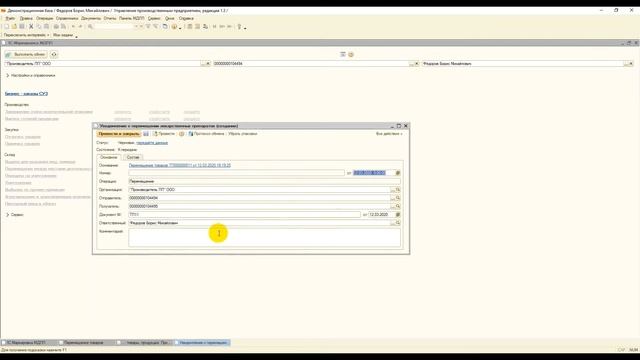Open calendar picker for Документ № date
Viewport: 640px width, 360px height.
click(398, 214)
